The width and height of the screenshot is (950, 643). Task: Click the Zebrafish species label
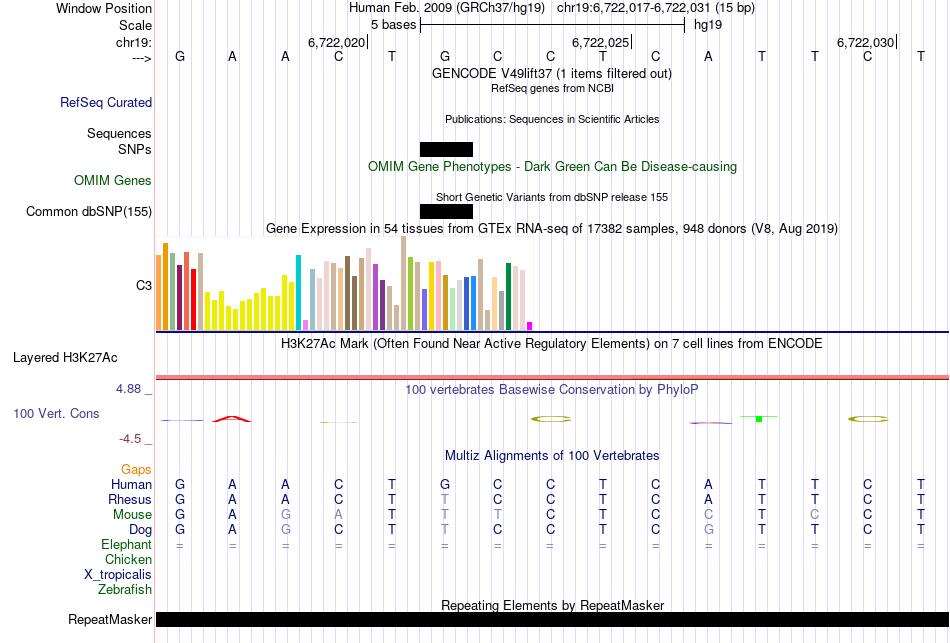[x=125, y=589]
